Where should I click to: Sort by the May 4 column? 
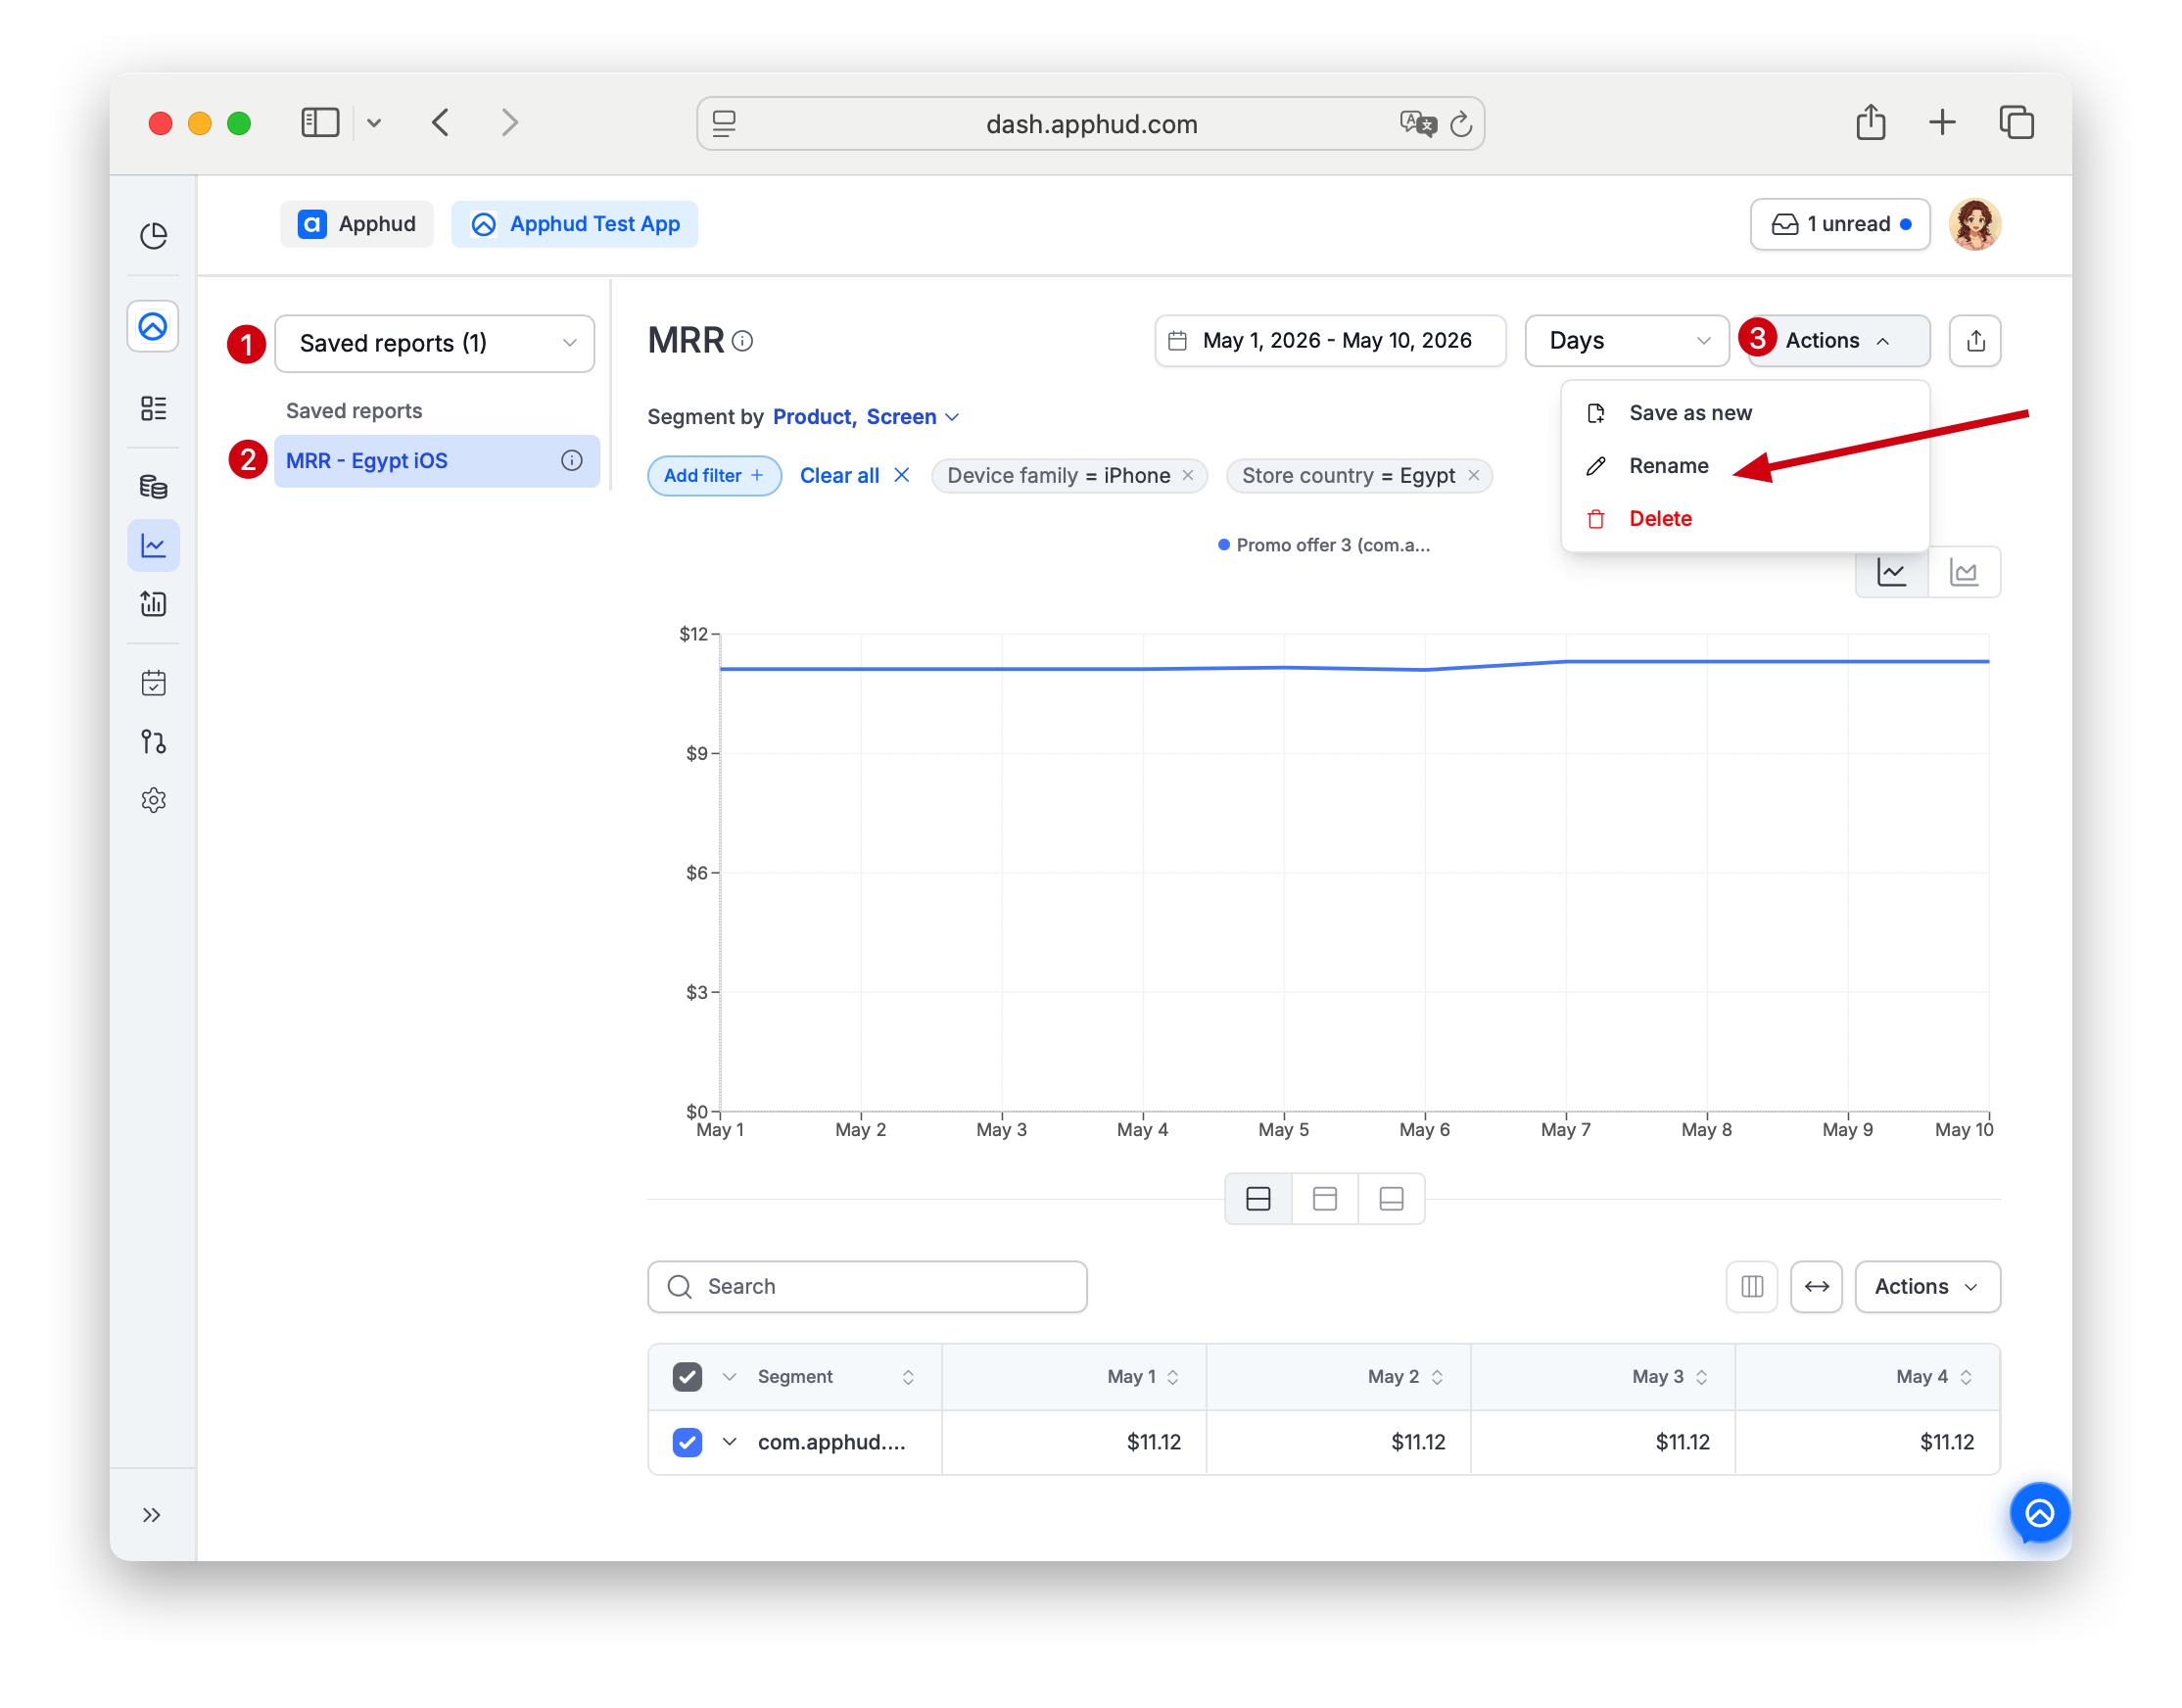1966,1377
